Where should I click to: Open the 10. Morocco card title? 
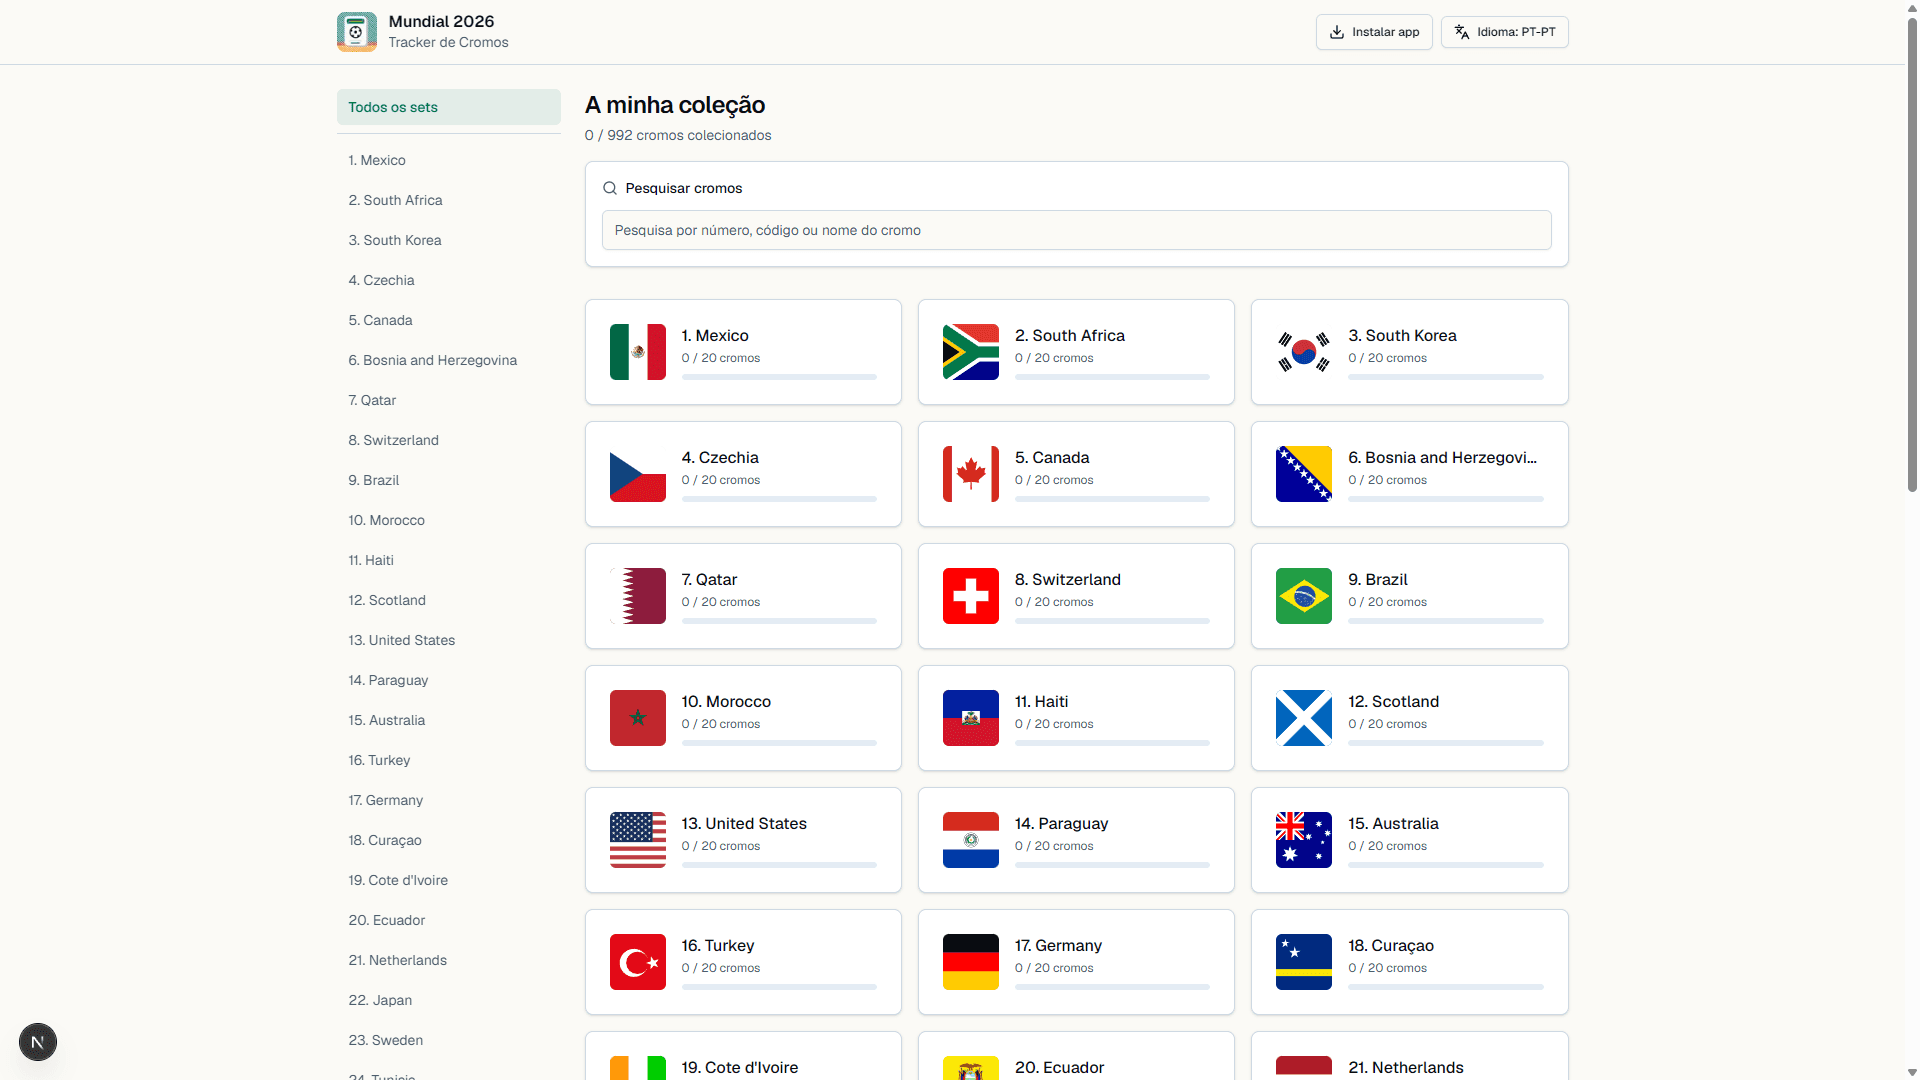click(726, 702)
